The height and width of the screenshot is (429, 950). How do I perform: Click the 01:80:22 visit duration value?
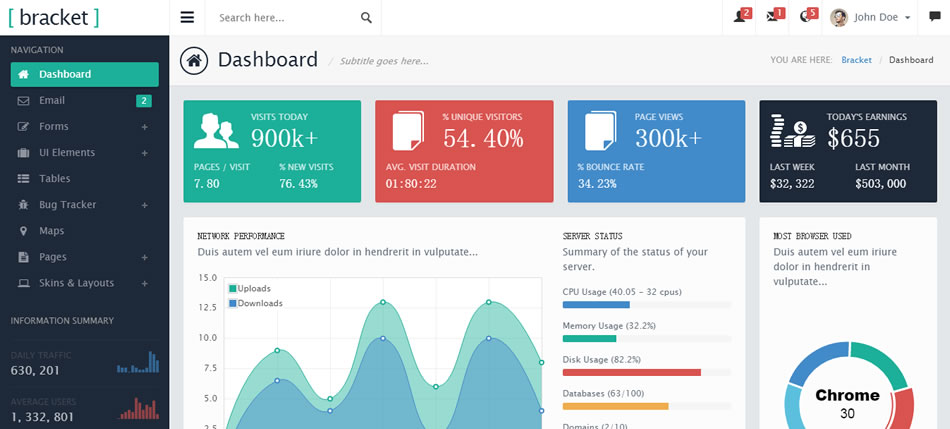click(x=411, y=184)
